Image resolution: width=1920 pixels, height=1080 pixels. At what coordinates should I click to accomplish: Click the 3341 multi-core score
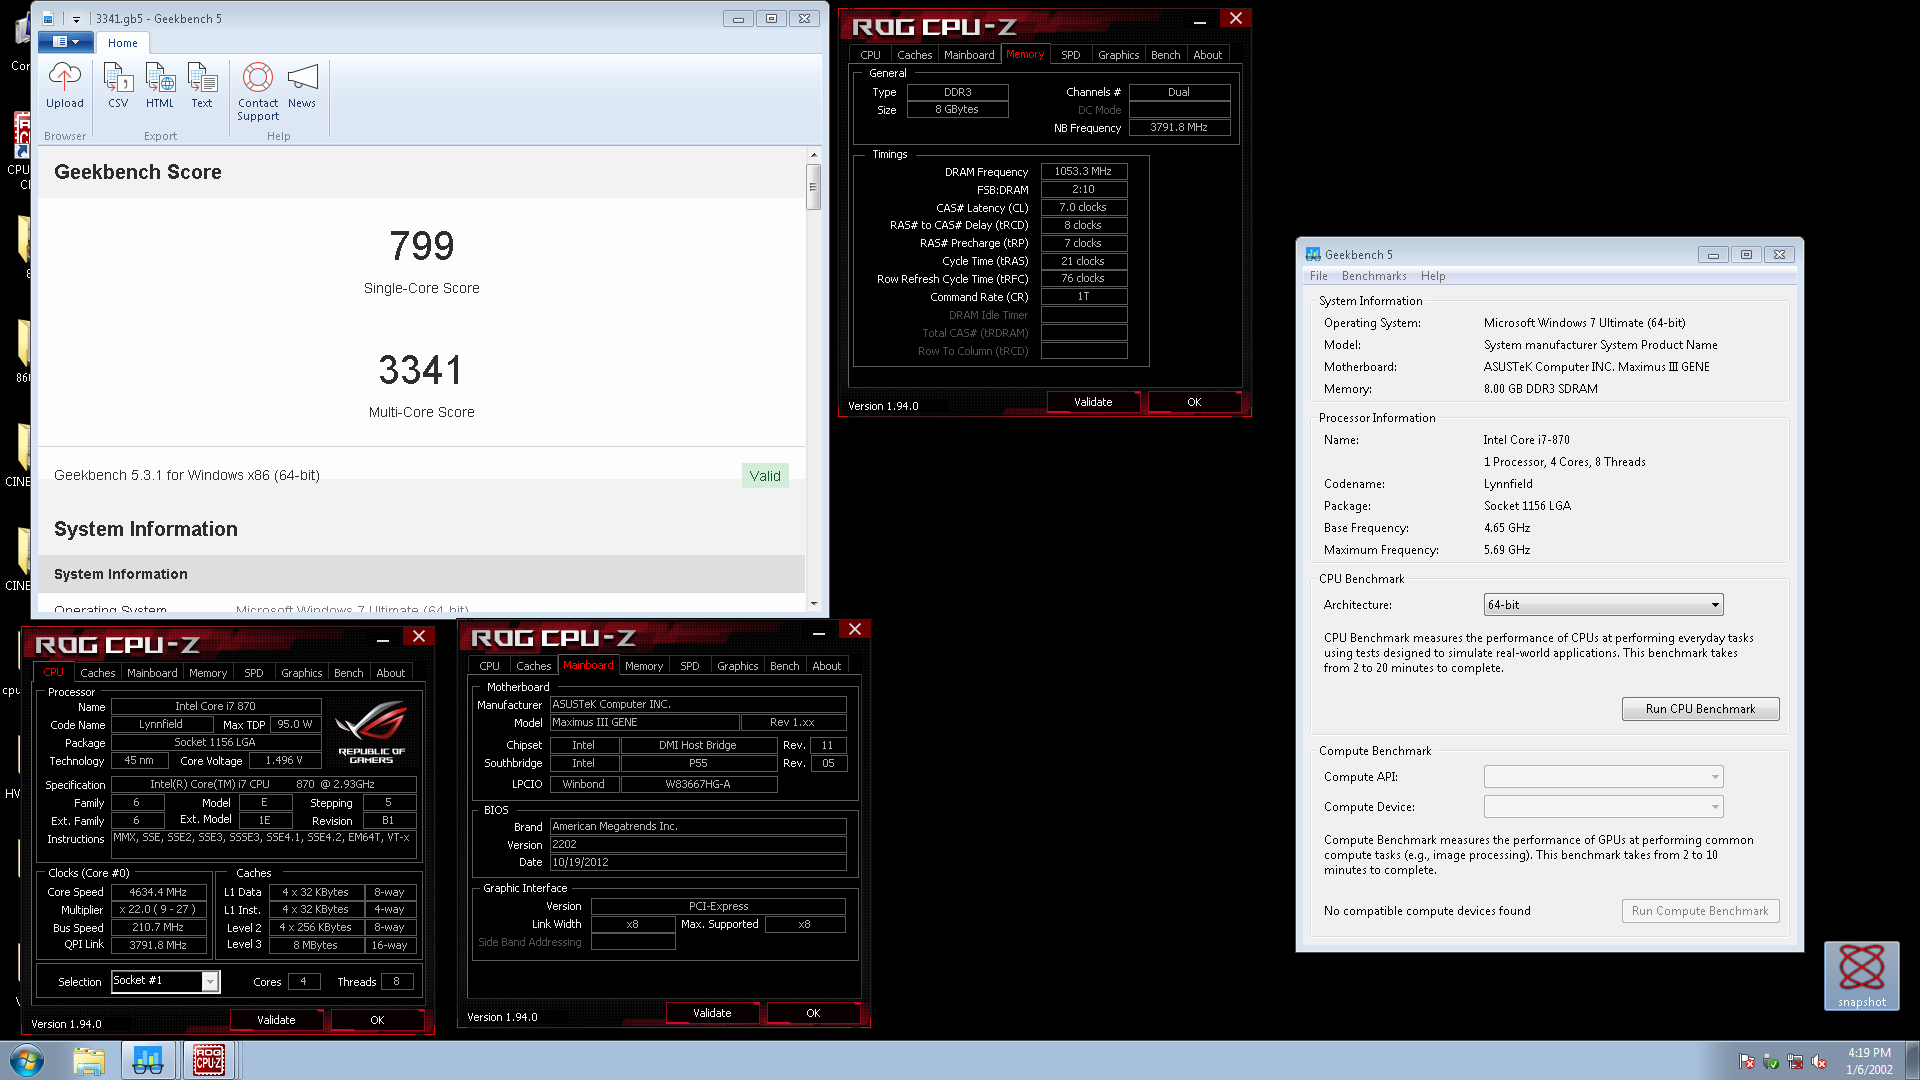coord(421,370)
